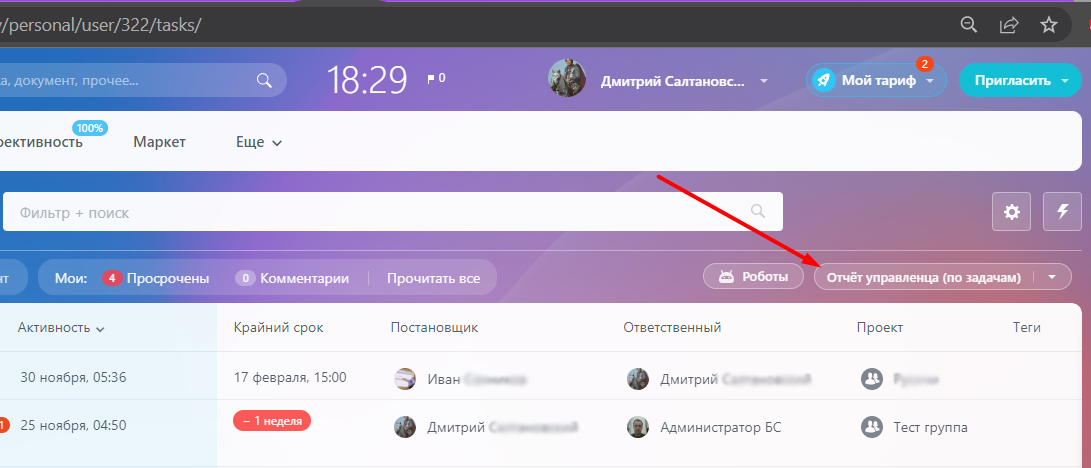The width and height of the screenshot is (1091, 468).
Task: Click the robot icon in Роботы button
Action: tap(726, 276)
